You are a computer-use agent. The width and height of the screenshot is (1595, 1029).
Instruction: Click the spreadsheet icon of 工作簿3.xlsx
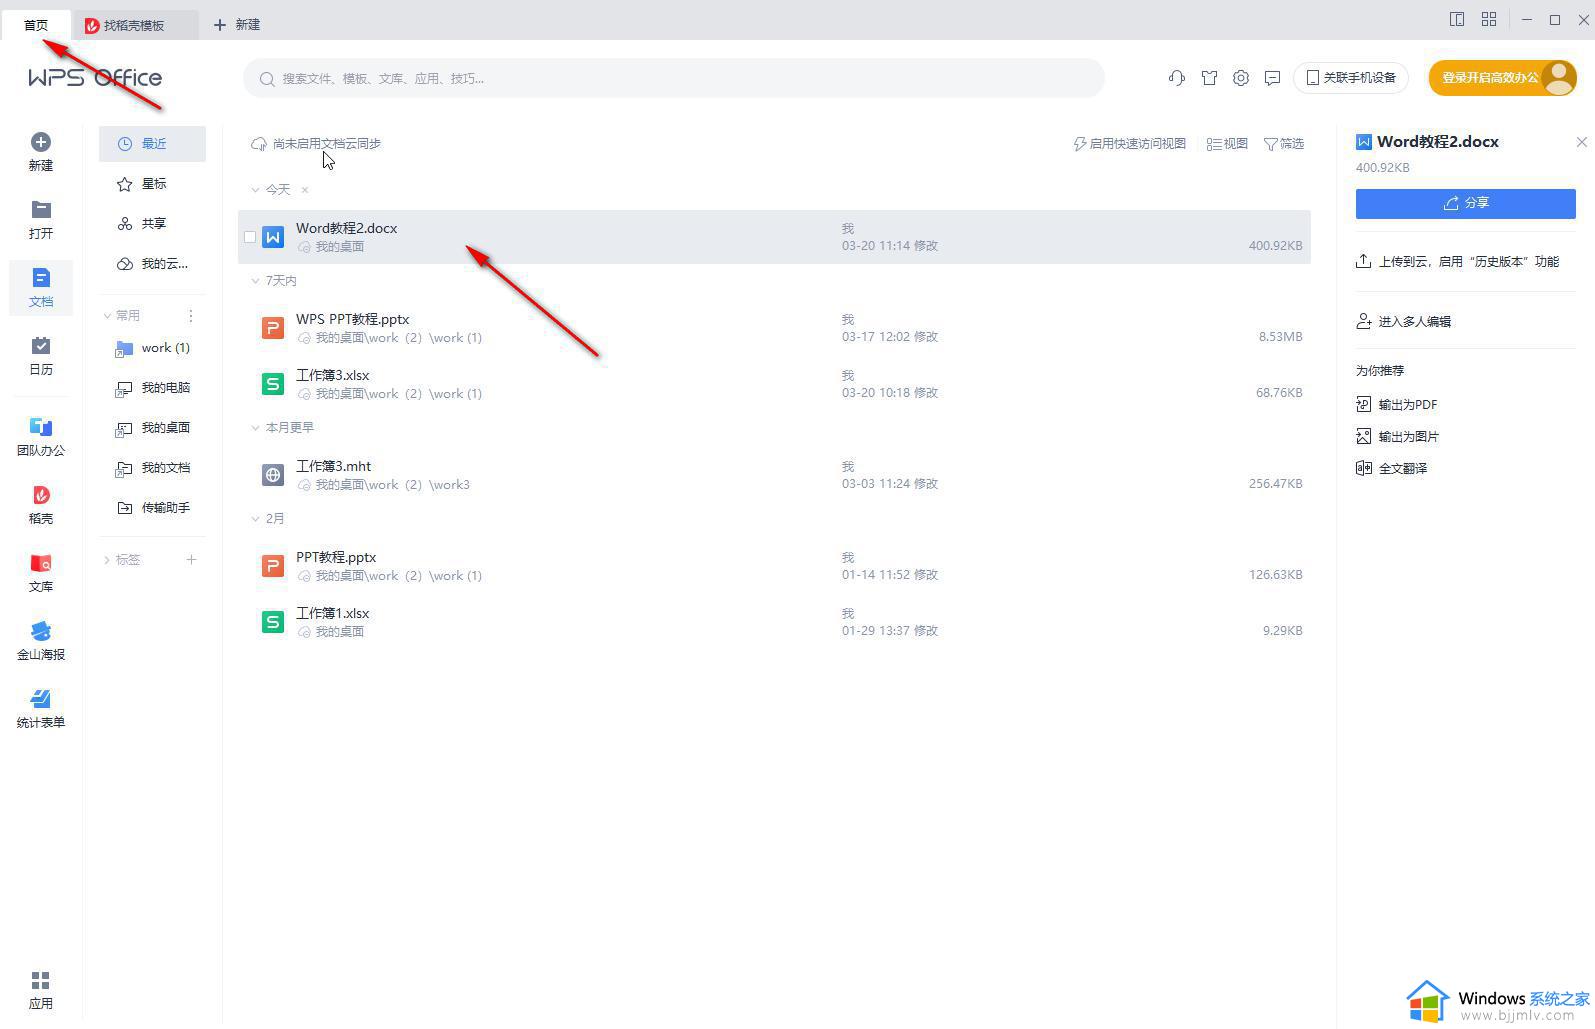click(x=273, y=384)
